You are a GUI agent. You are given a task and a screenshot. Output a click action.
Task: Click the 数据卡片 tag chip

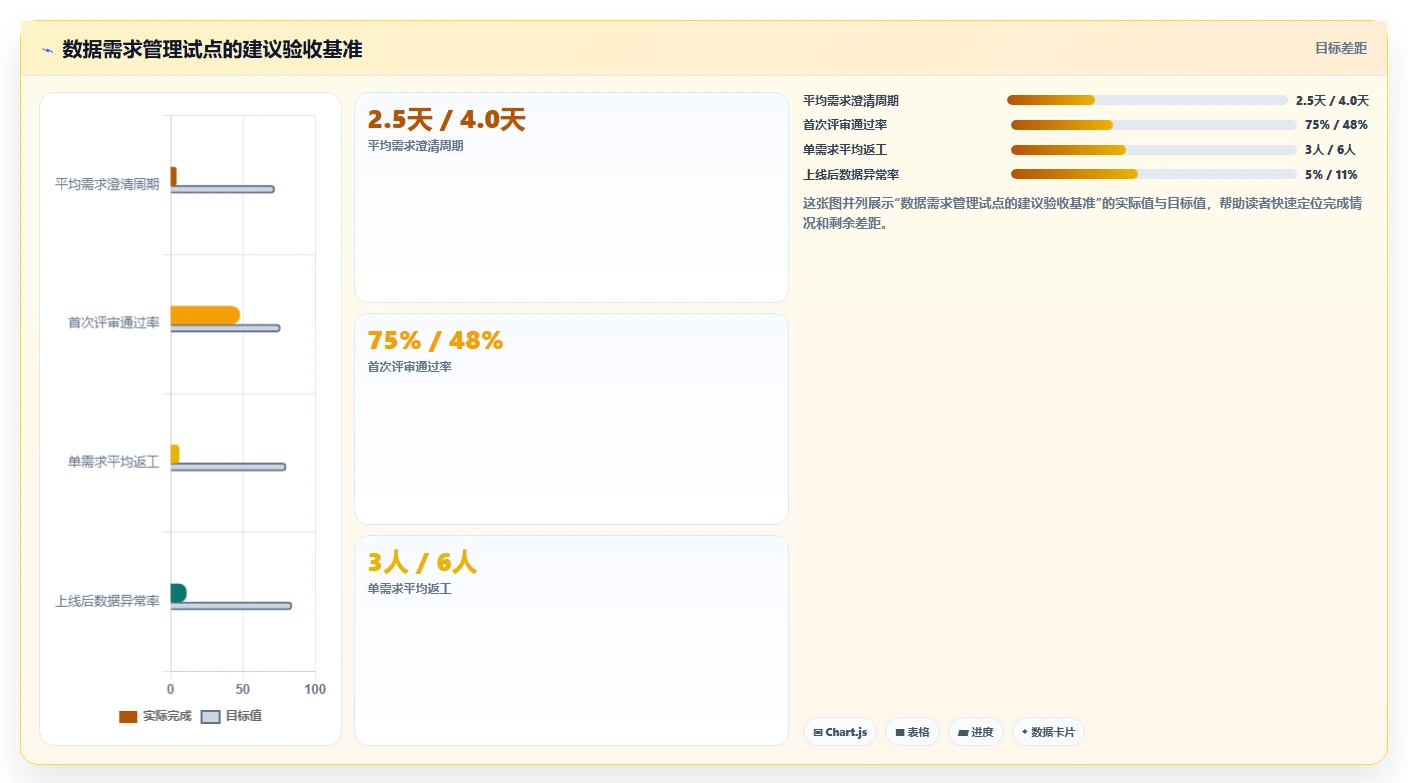point(1048,732)
